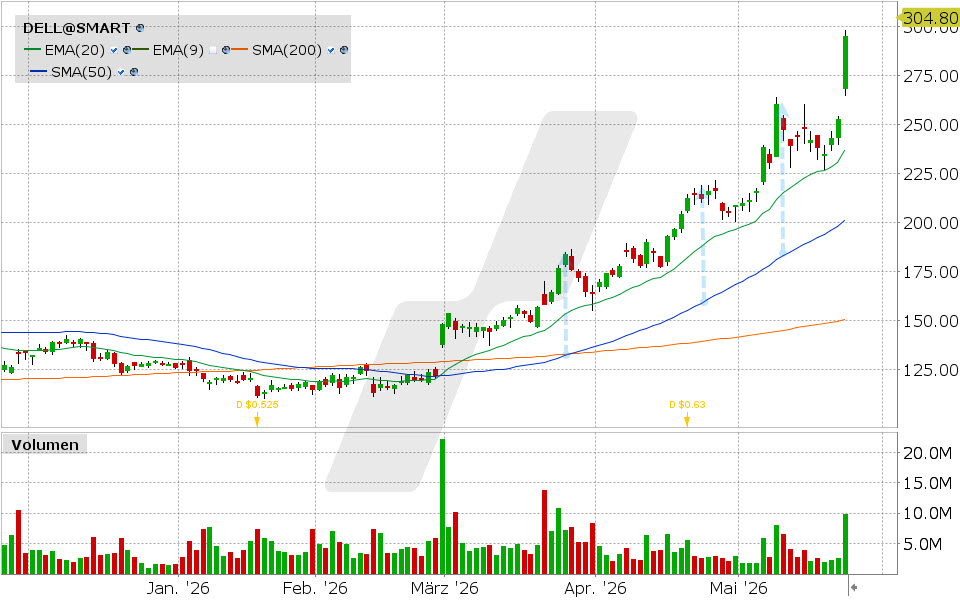Enable the EMA(9) indicator checkbox
960x600 pixels.
[213, 50]
